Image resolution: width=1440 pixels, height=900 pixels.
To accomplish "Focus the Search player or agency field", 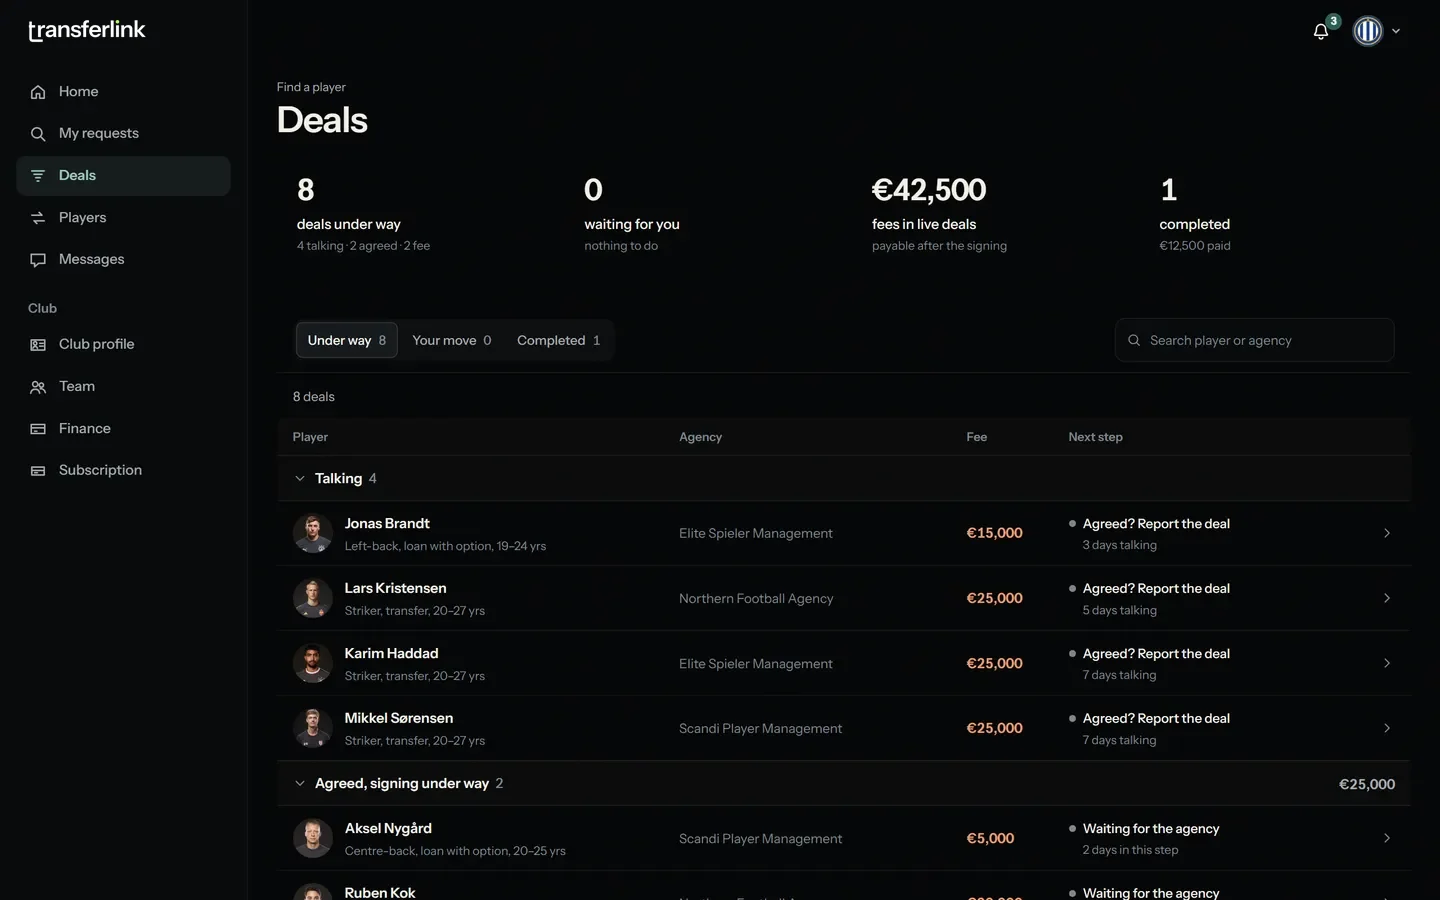I will [1255, 340].
